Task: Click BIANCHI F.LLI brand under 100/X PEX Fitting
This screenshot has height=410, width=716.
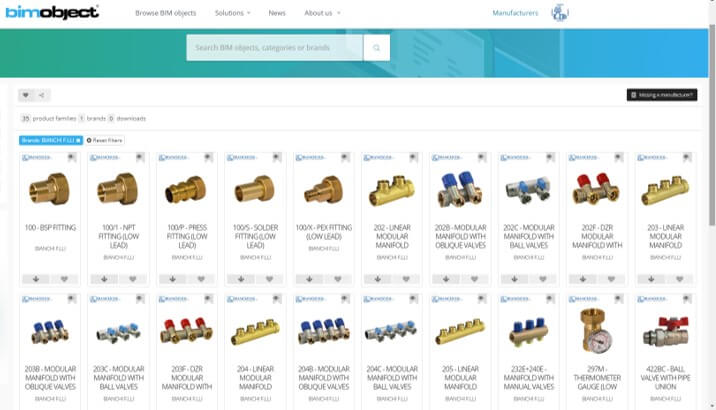Action: 323,248
